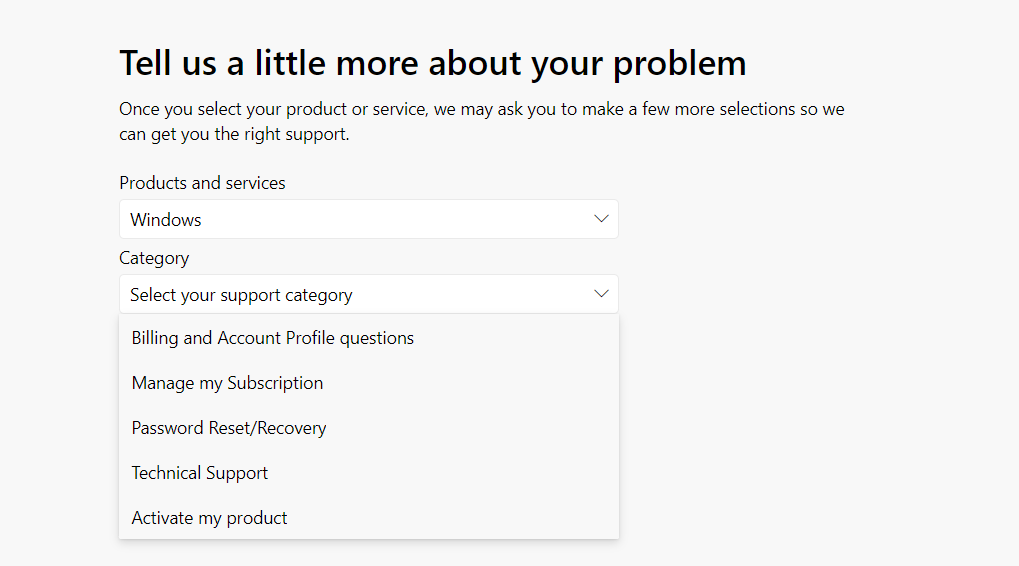Click the 'Tell us a little more' heading

pyautogui.click(x=432, y=64)
